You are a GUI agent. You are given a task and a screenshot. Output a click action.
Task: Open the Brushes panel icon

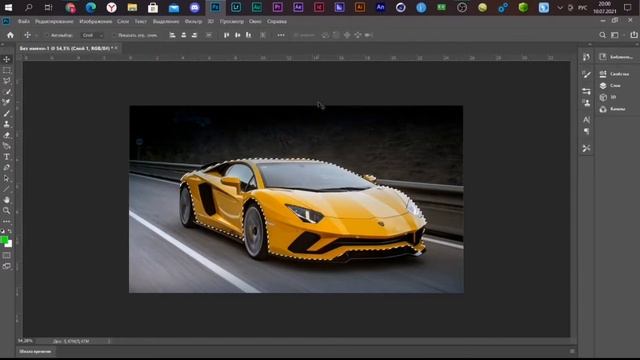coord(587,74)
